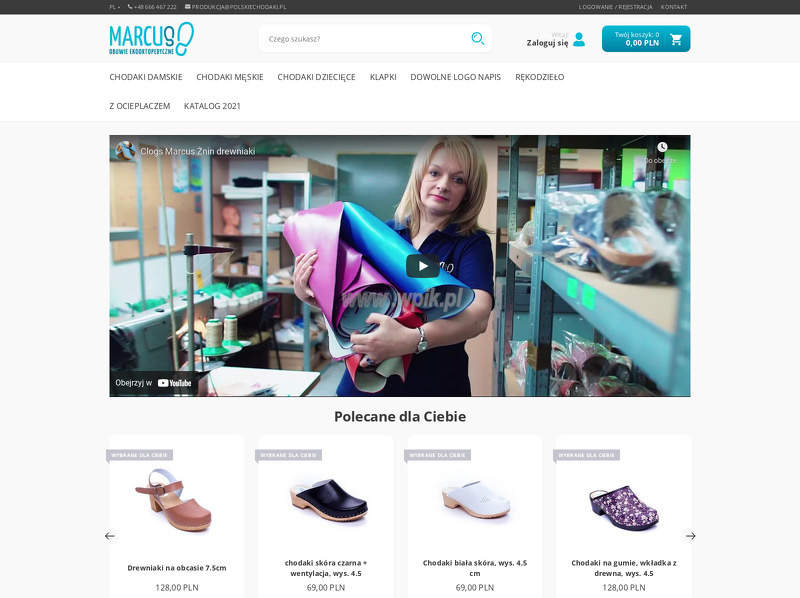
Task: Click the magnifier search icon
Action: tap(478, 39)
